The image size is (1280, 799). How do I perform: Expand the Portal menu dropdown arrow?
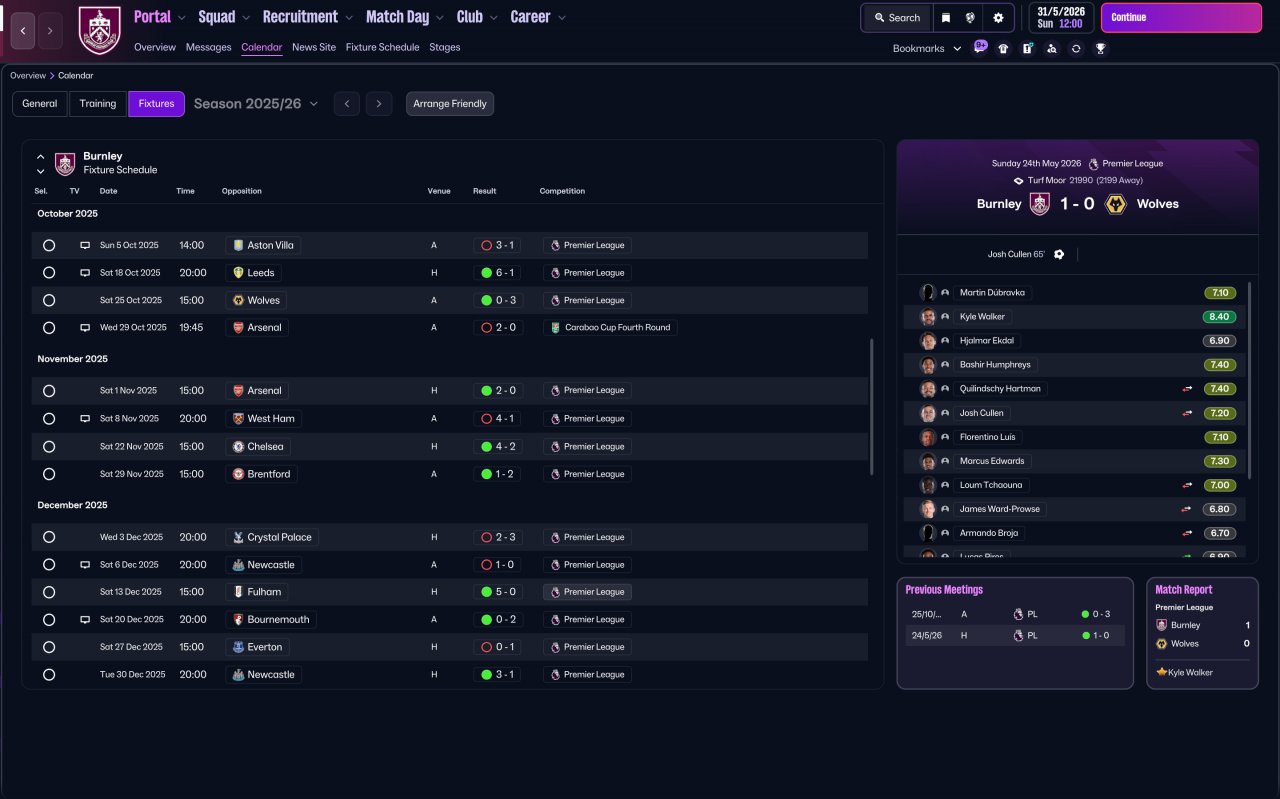click(182, 18)
